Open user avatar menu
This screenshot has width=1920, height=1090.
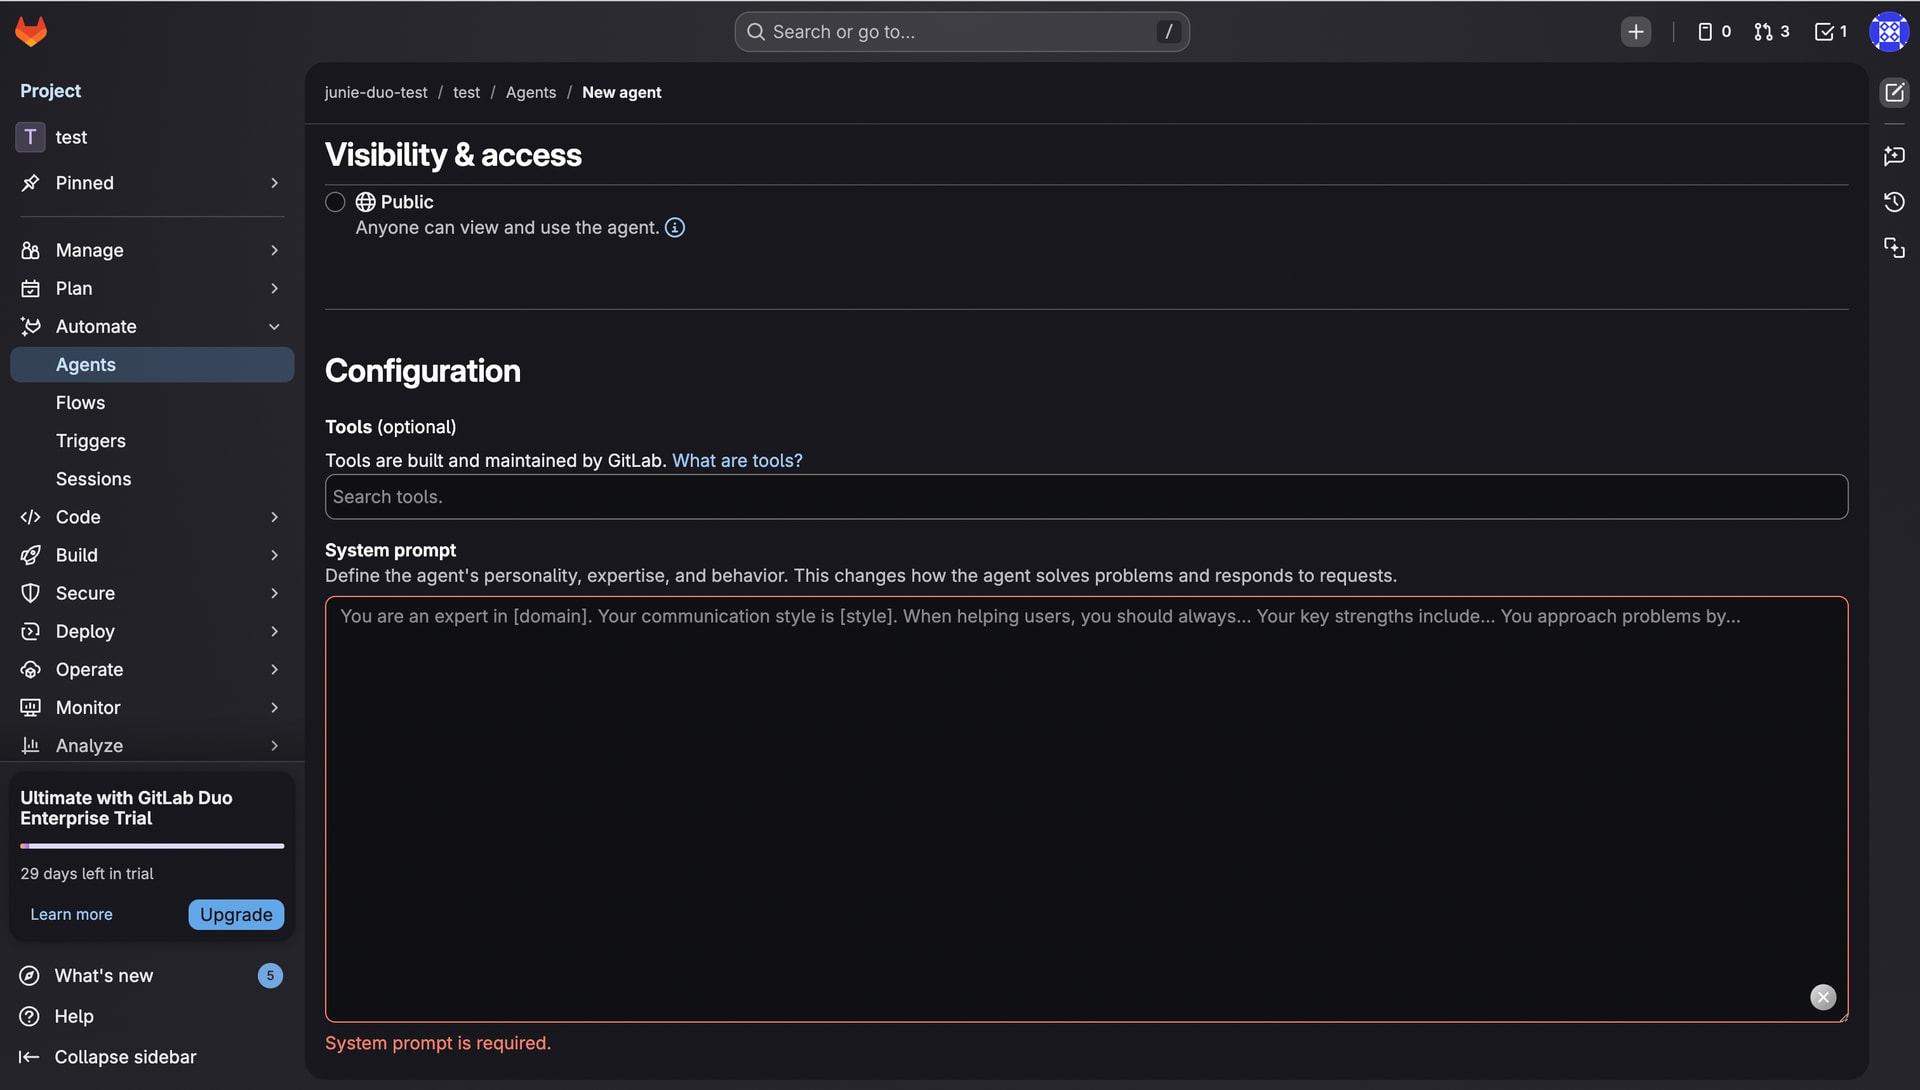[1889, 32]
